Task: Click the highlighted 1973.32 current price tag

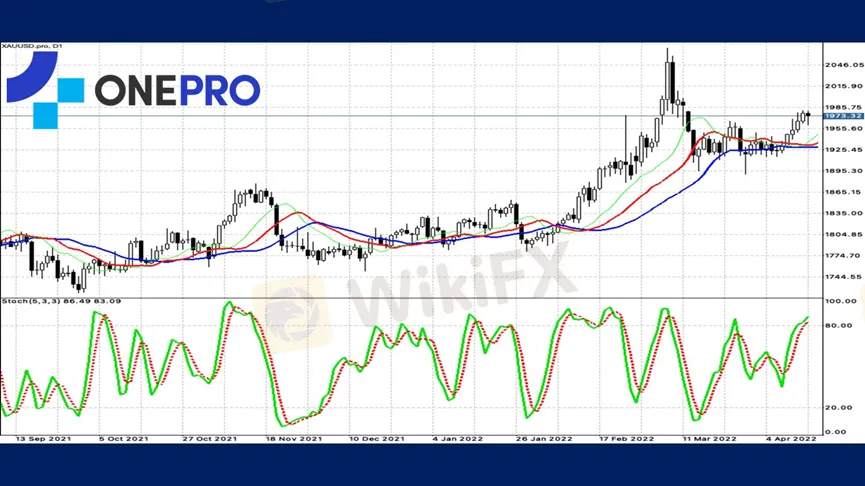Action: point(842,117)
